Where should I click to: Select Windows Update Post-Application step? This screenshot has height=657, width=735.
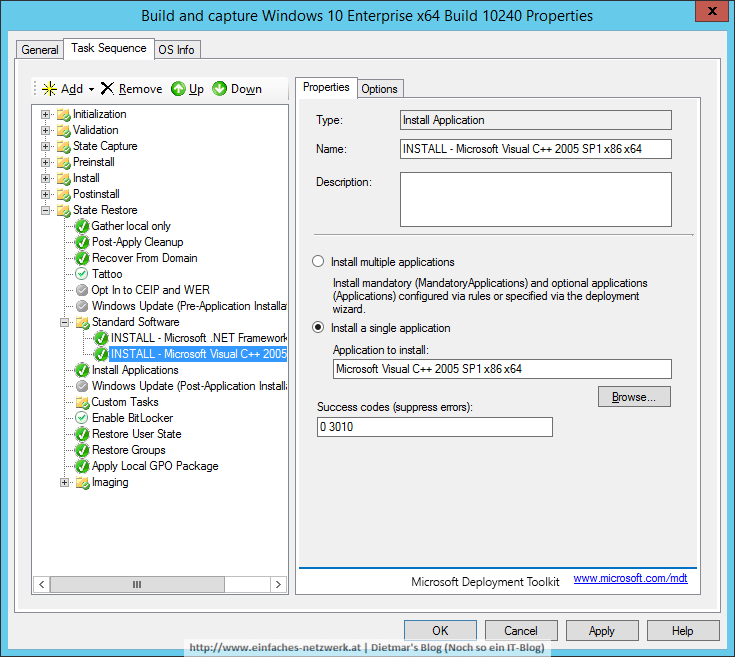(x=189, y=386)
